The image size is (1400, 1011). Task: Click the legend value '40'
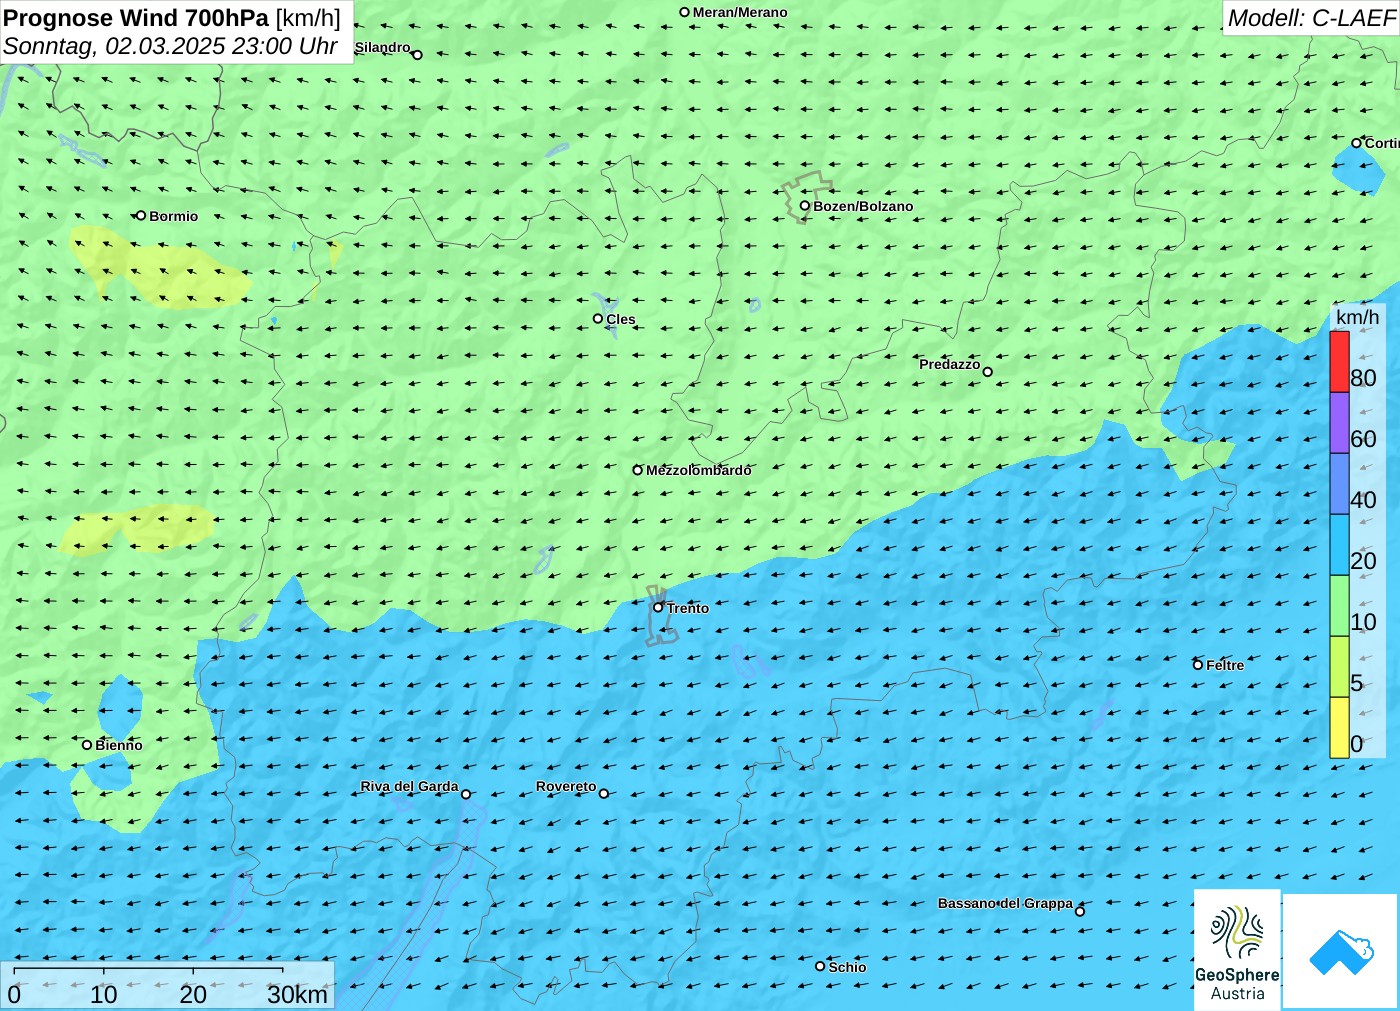[1363, 500]
